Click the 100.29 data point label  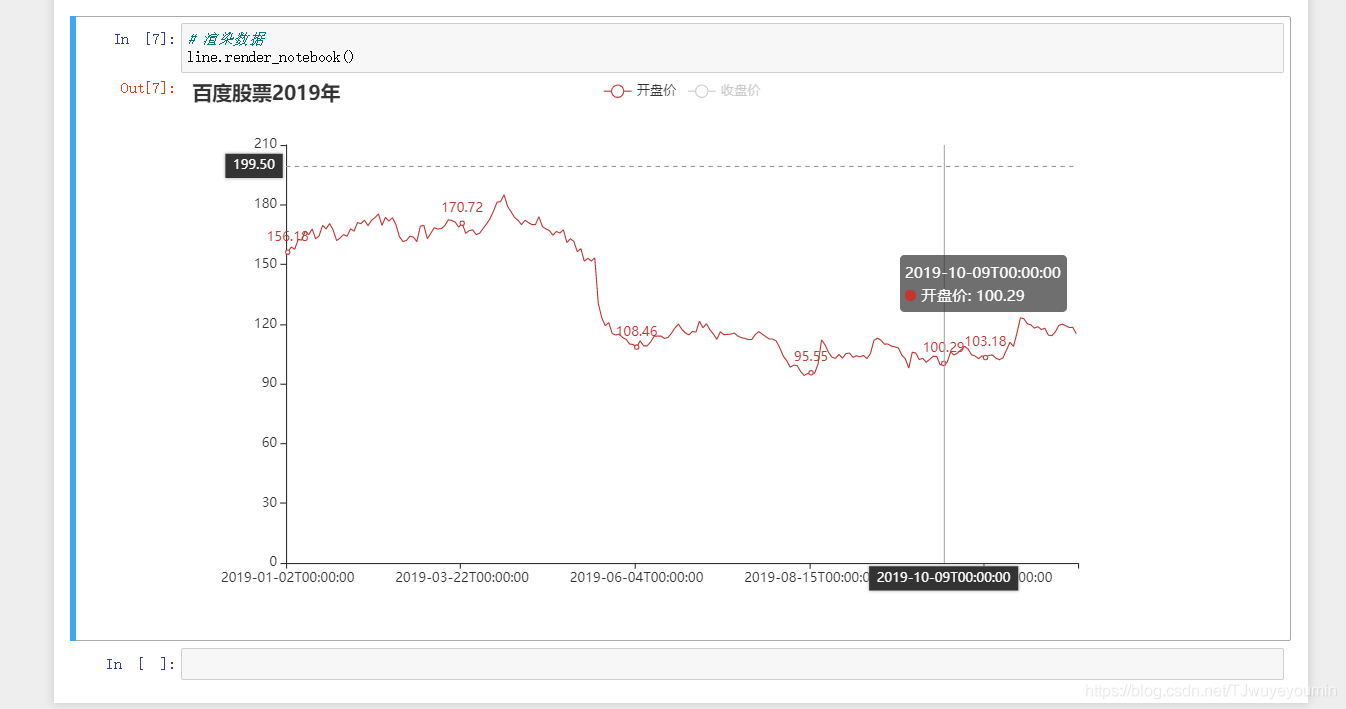pyautogui.click(x=944, y=347)
